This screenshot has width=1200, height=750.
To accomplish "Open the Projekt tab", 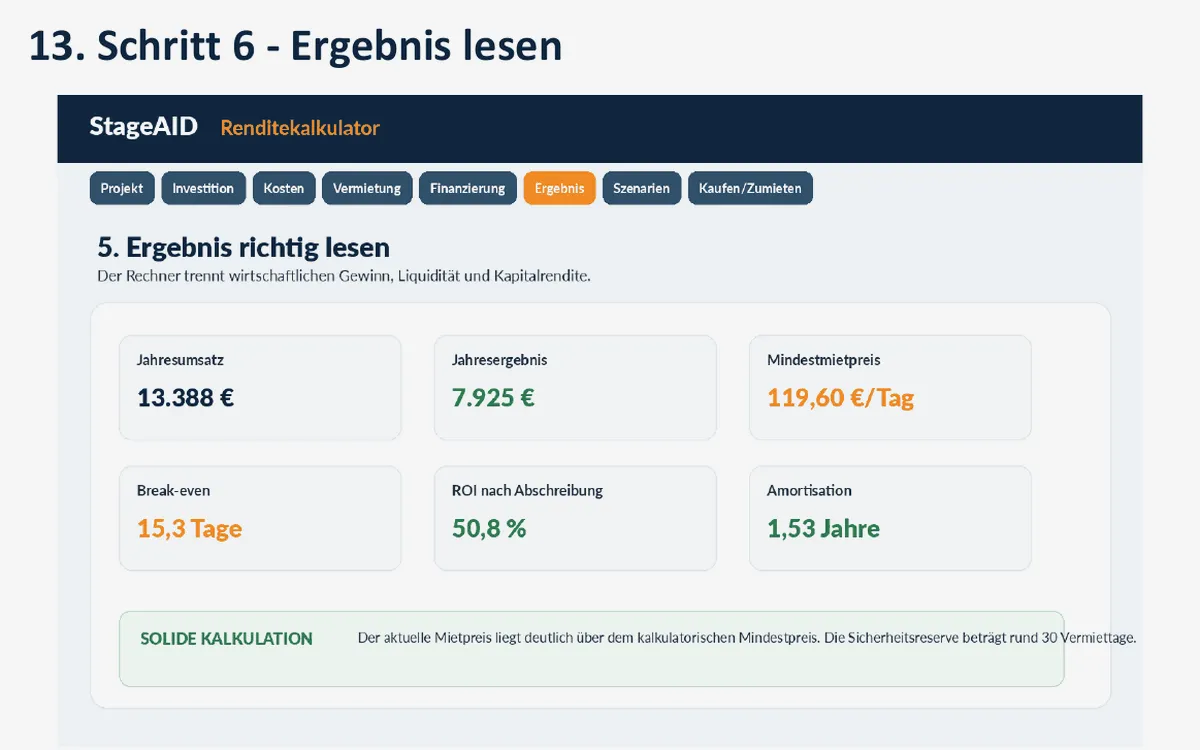I will tap(122, 188).
